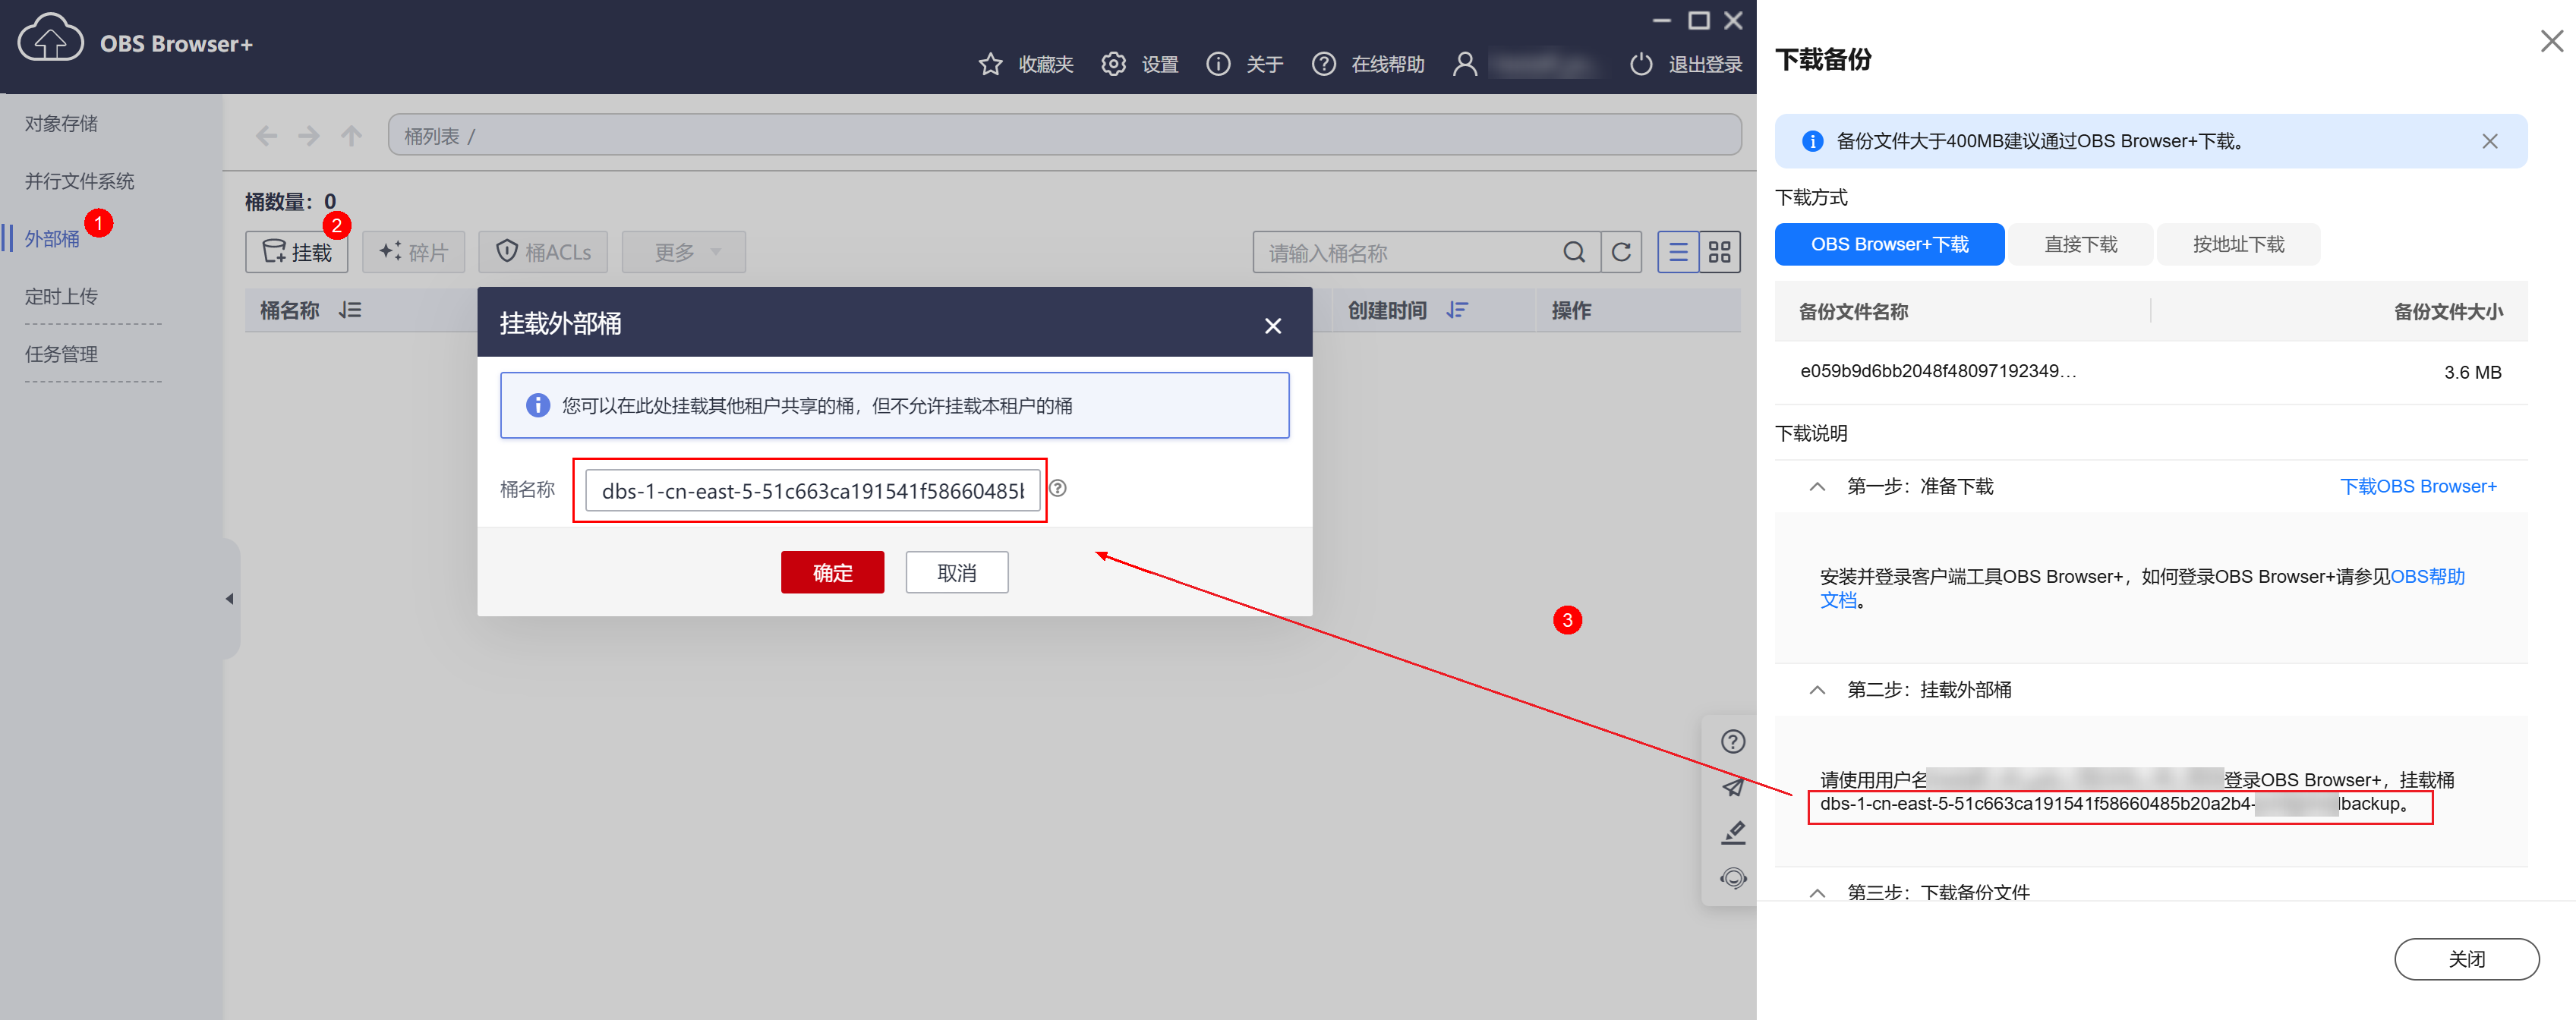Screen dimensions: 2576x1020
Task: Click the refresh bucket list icon
Action: (1621, 252)
